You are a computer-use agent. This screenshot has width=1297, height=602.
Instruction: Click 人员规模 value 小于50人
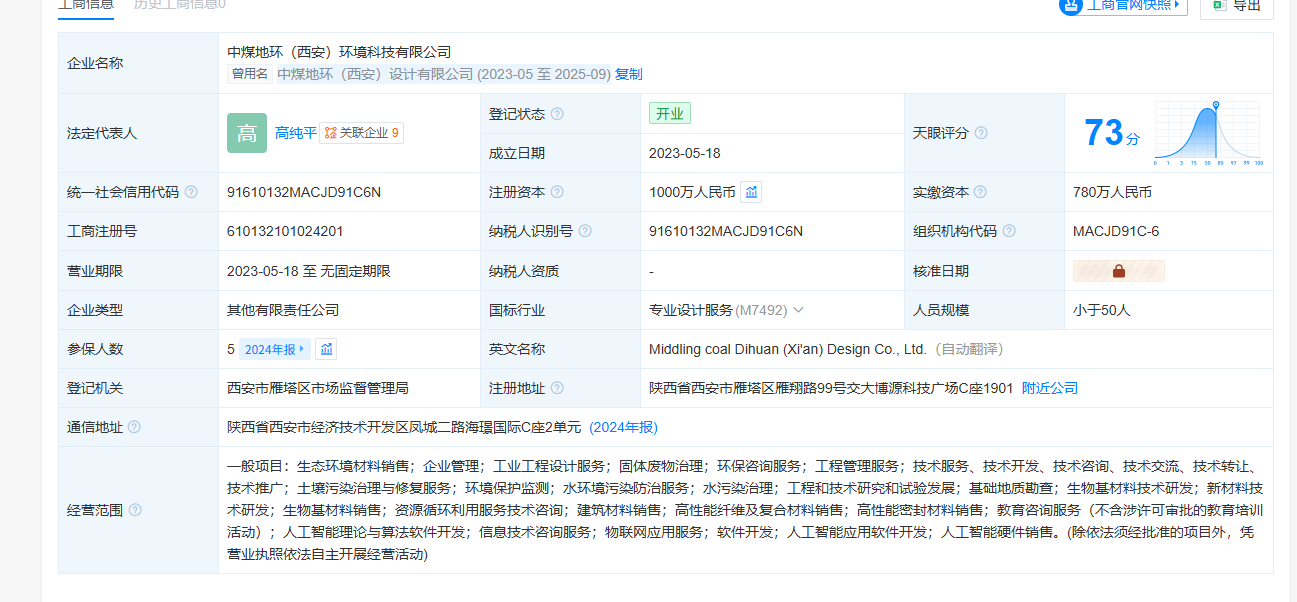pos(1102,310)
